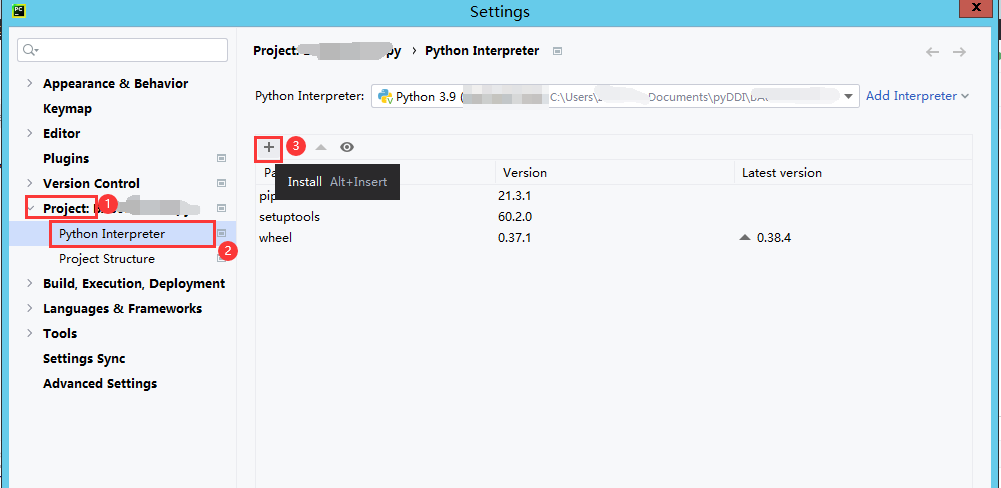Click the project-level icon beside the Python Interpreter heading

(x=557, y=51)
